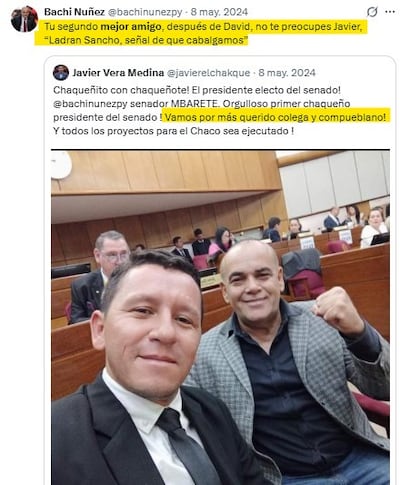The height and width of the screenshot is (485, 400).
Task: Click quoted tweet's 8 may. 2024 date
Action: [287, 73]
